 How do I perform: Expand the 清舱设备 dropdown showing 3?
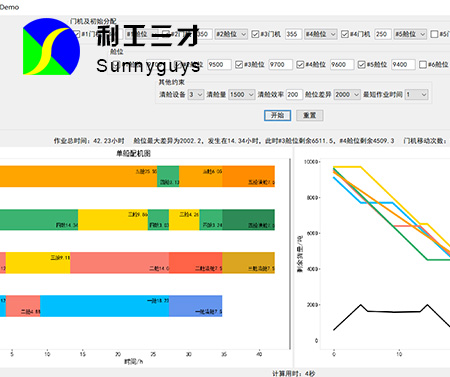[x=196, y=95]
